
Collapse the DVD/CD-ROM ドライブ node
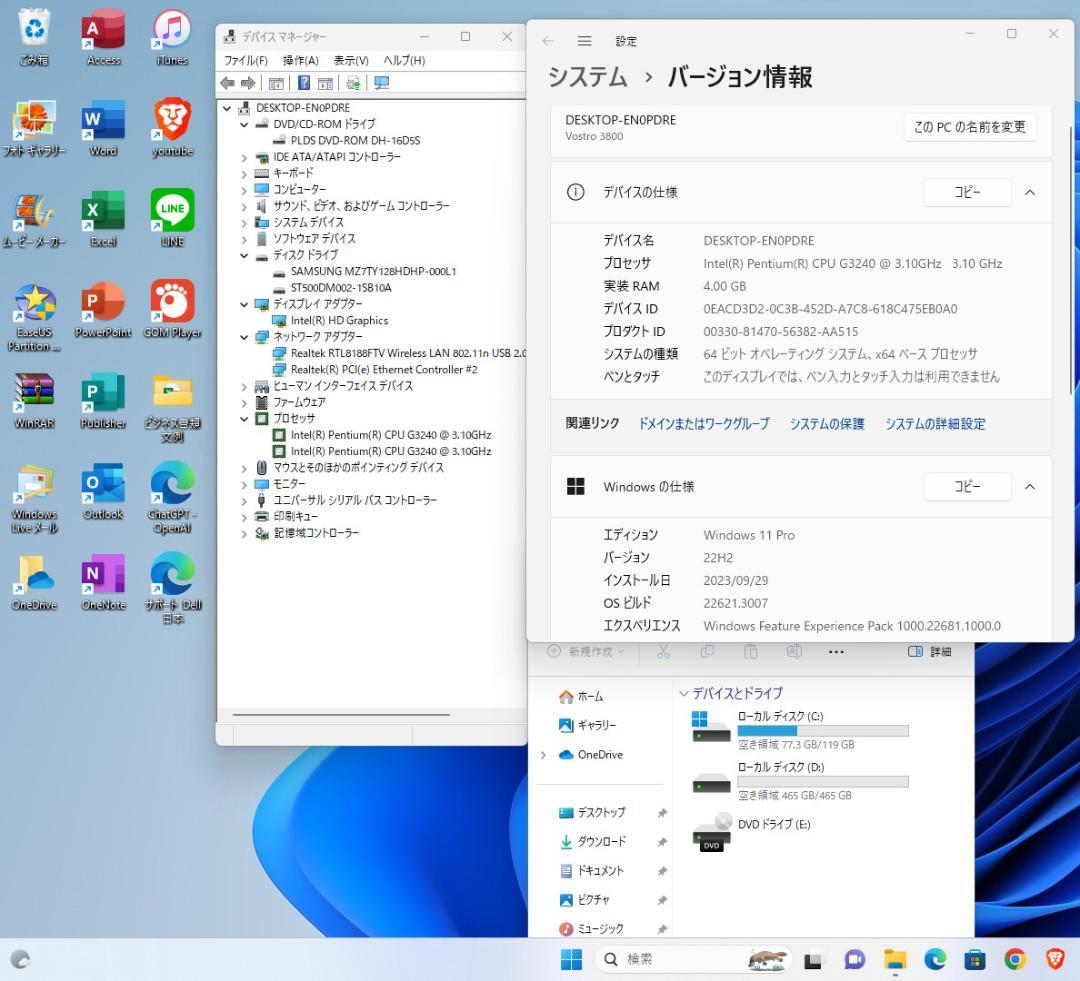[x=243, y=124]
